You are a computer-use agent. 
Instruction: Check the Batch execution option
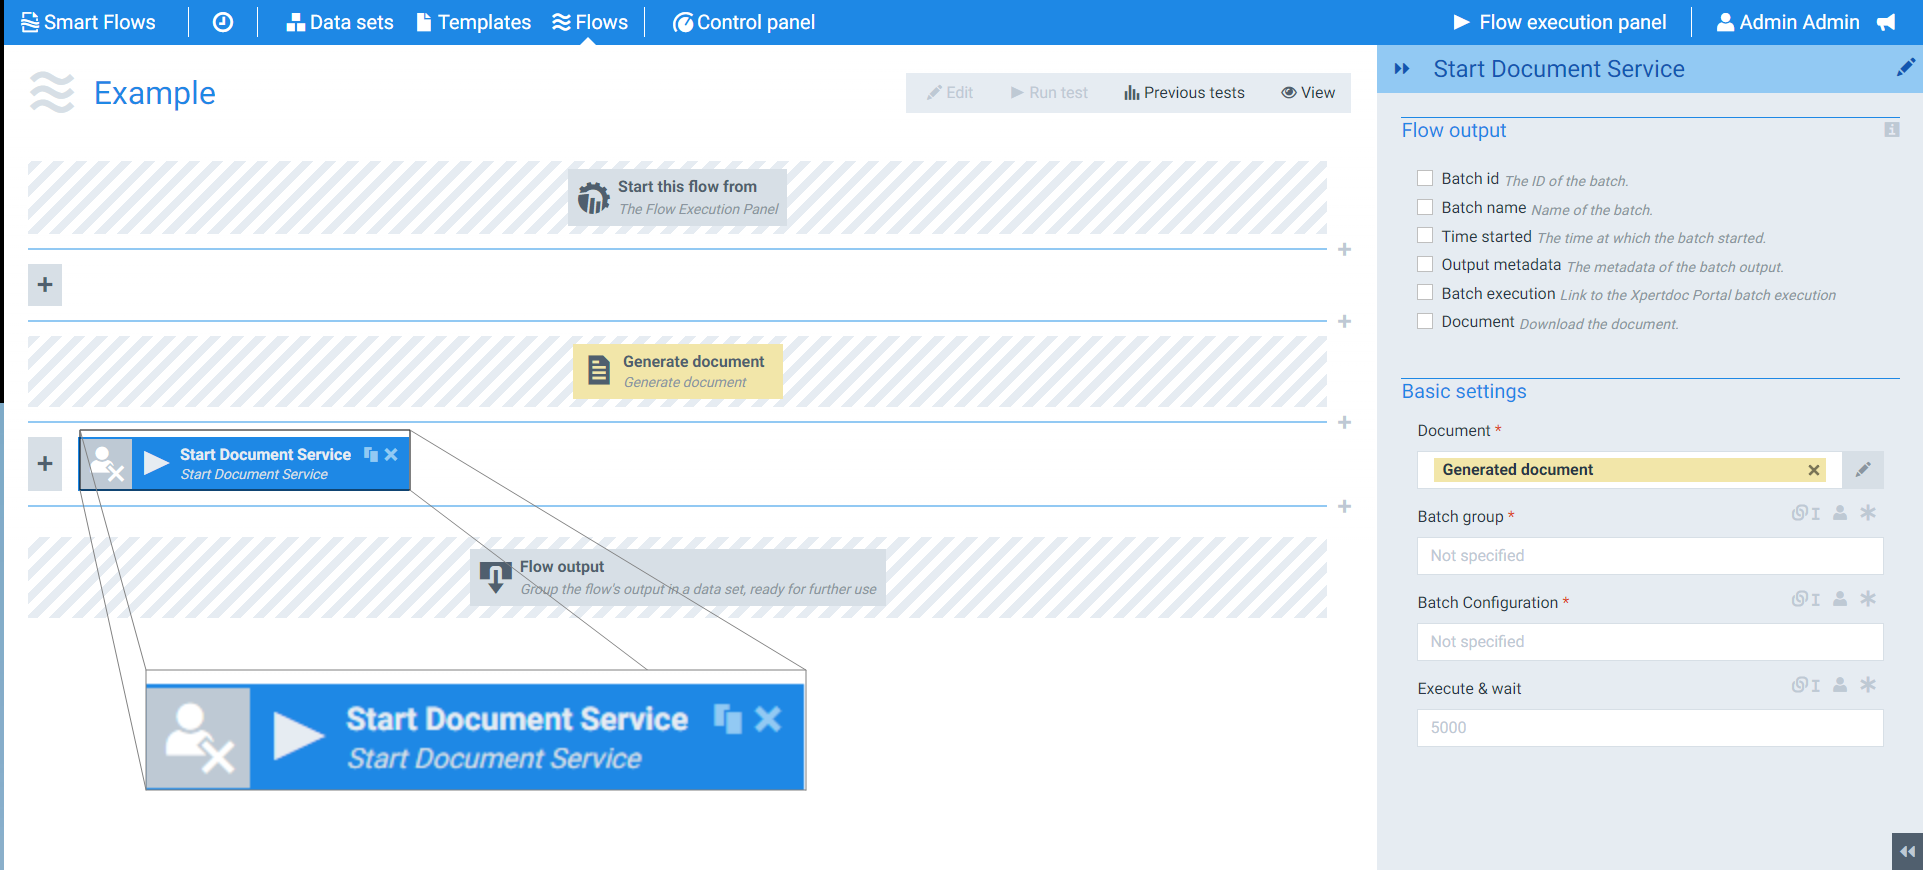[x=1425, y=292]
